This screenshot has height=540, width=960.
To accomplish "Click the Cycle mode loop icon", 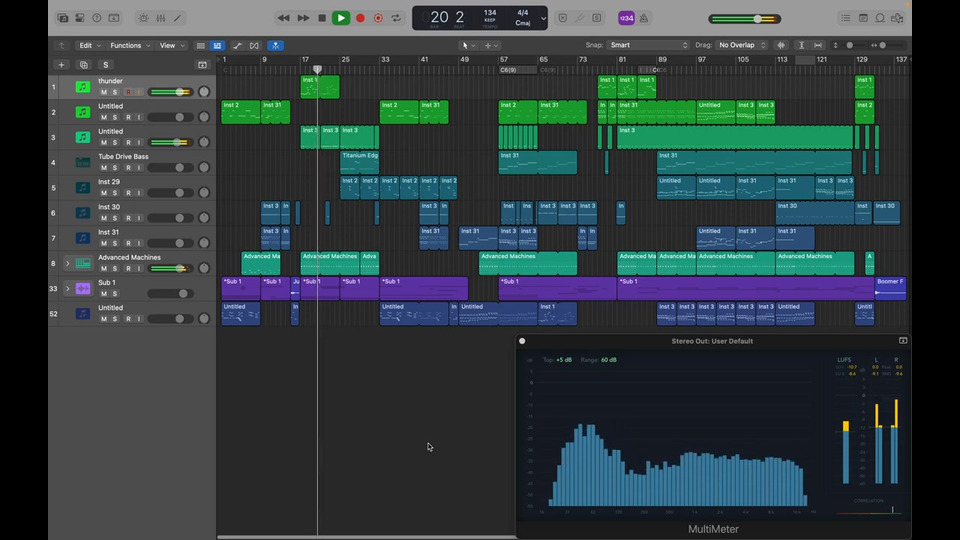I will coord(397,18).
